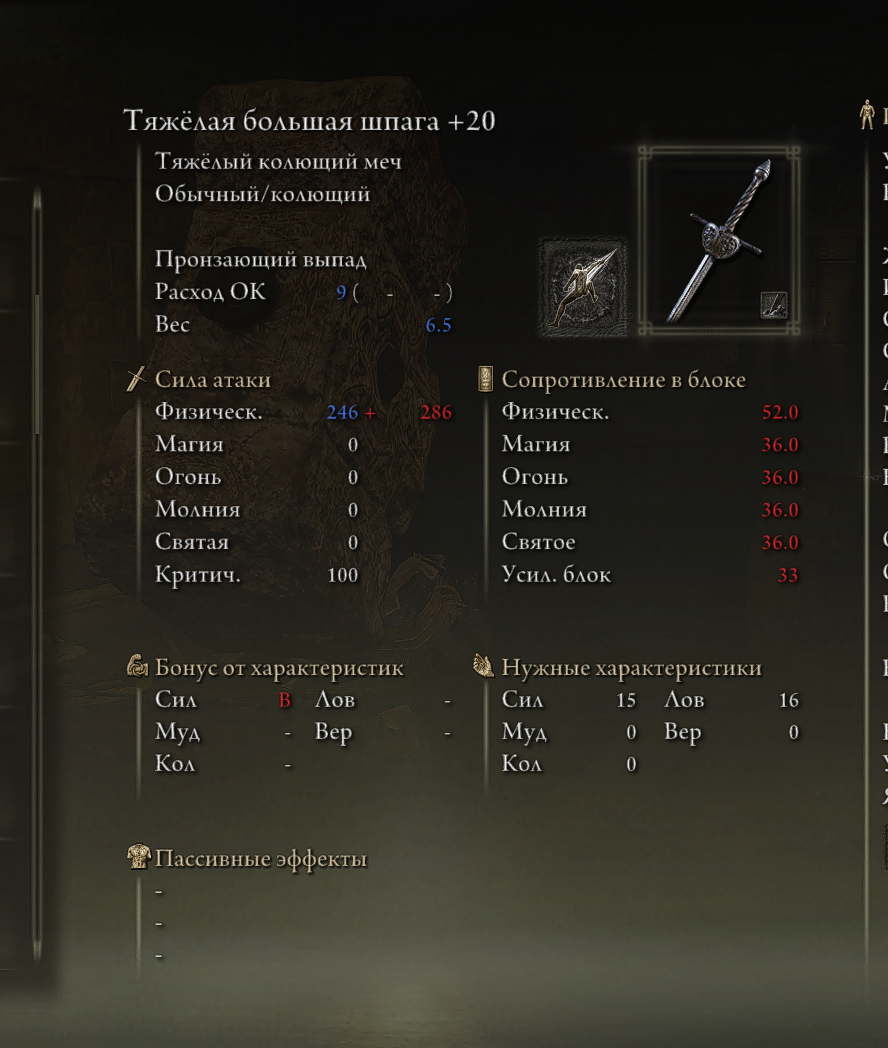Screen dimensions: 888x1048
Task: Click the Физическ. attack value 246 + 286
Action: (x=389, y=412)
